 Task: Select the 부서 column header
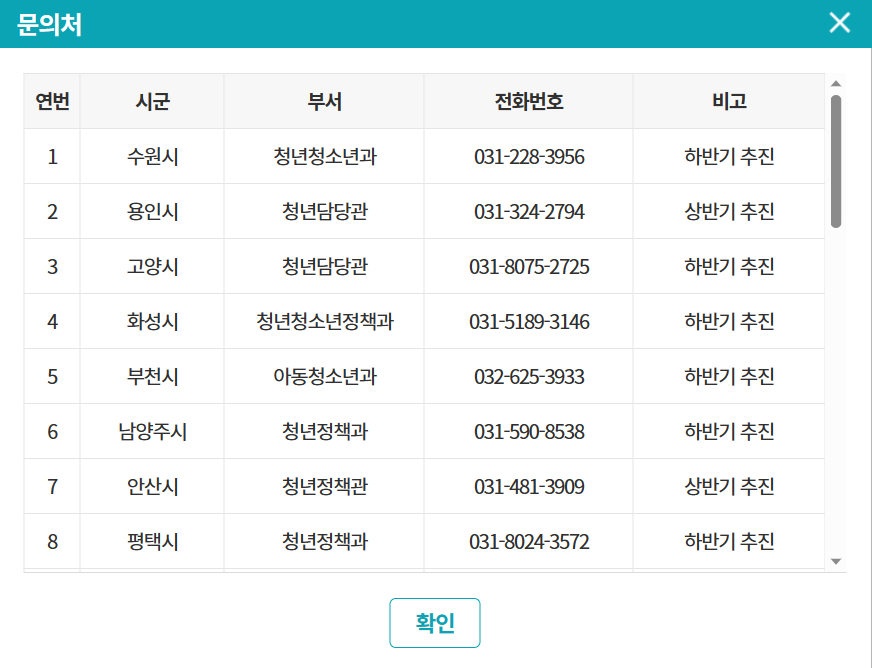pos(323,101)
